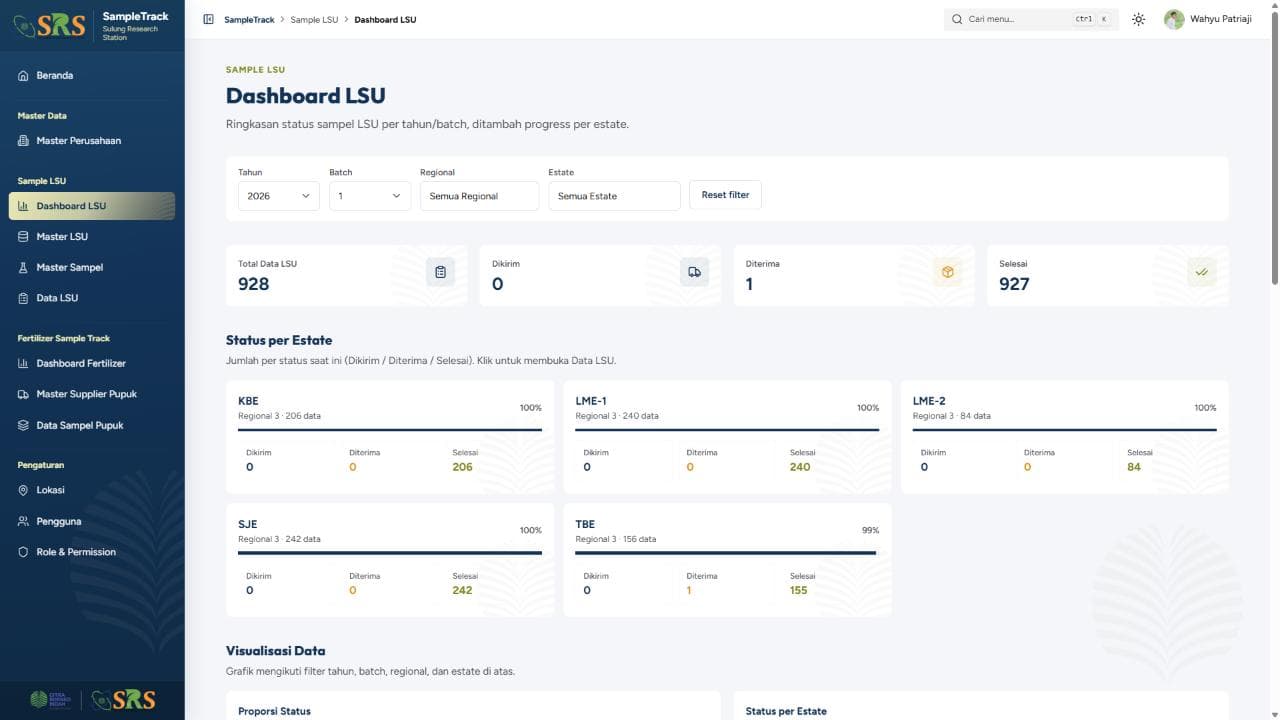Click the SJE estate card title
This screenshot has height=720, width=1280.
(x=247, y=524)
